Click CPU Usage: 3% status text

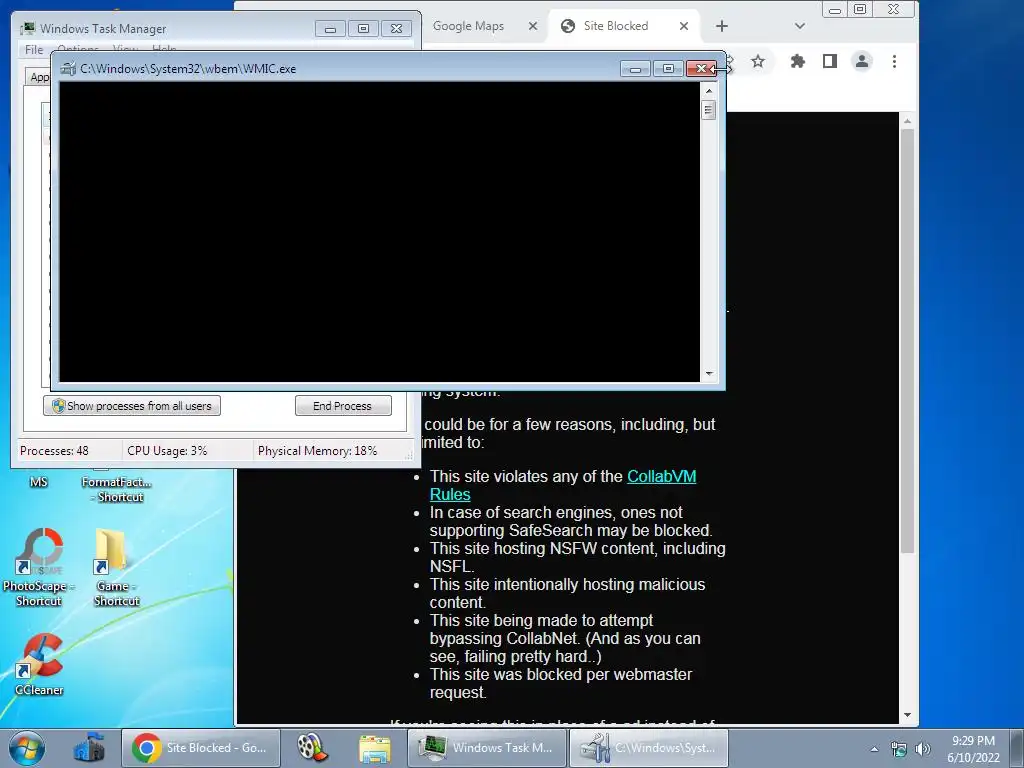[167, 451]
